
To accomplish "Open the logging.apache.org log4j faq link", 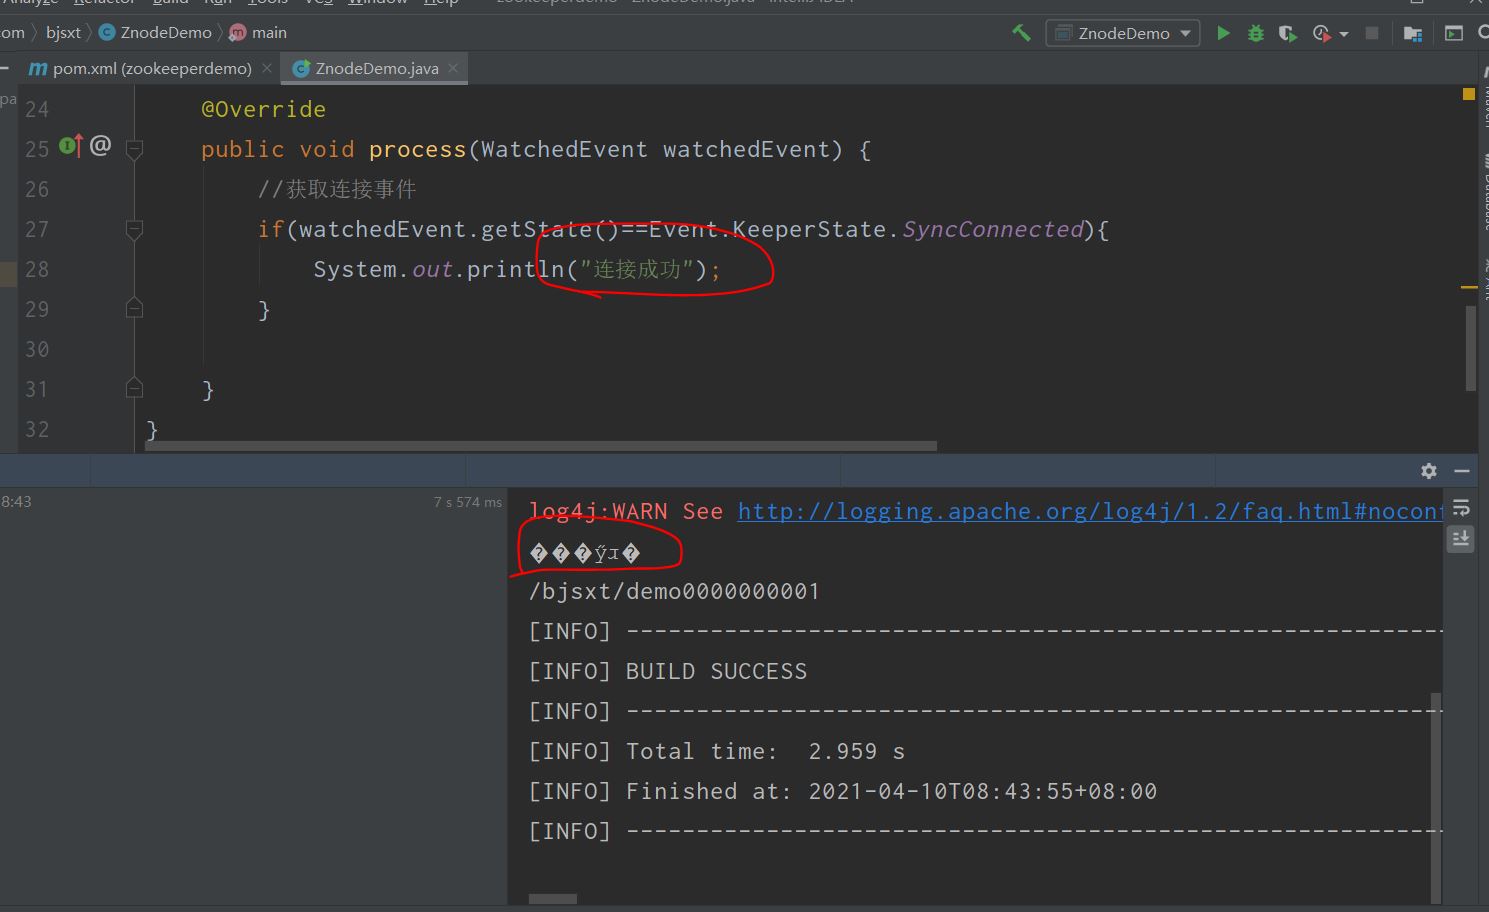I will 1090,511.
